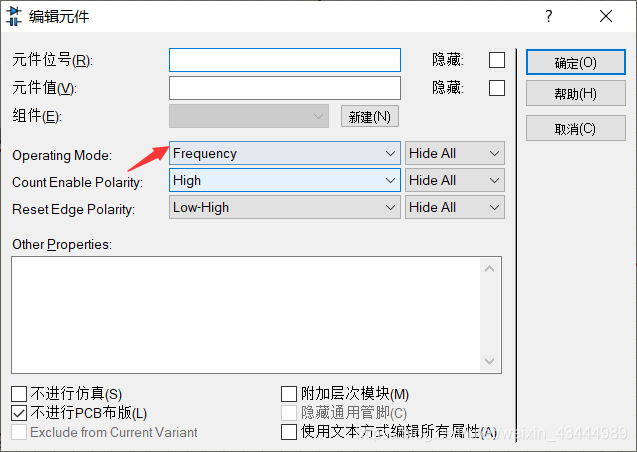Click the 帮助(H) button
Viewport: 637px width, 452px height.
(x=576, y=93)
